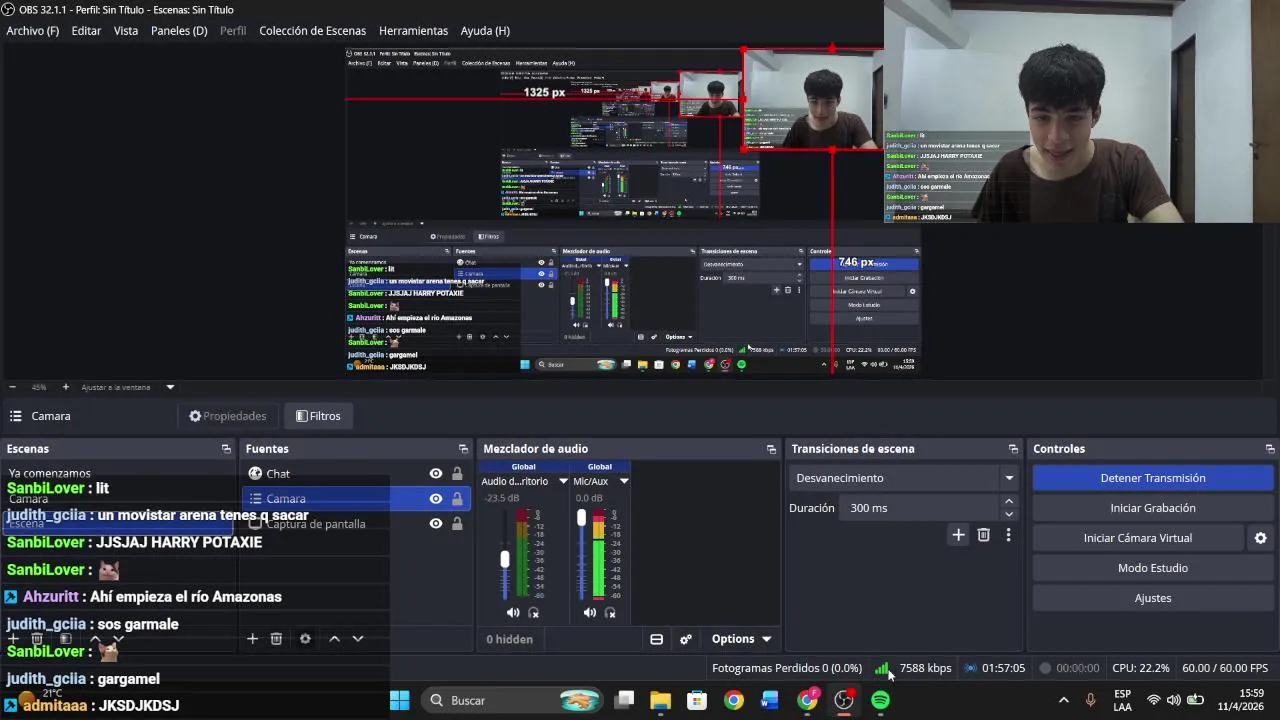This screenshot has width=1280, height=720.
Task: Delete the transition with trash icon
Action: (x=984, y=535)
